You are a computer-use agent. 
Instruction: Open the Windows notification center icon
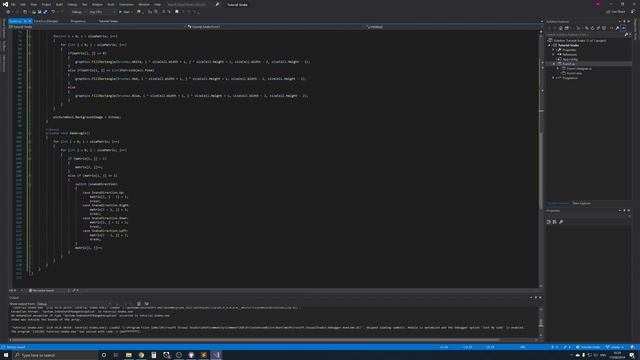[x=632, y=355]
